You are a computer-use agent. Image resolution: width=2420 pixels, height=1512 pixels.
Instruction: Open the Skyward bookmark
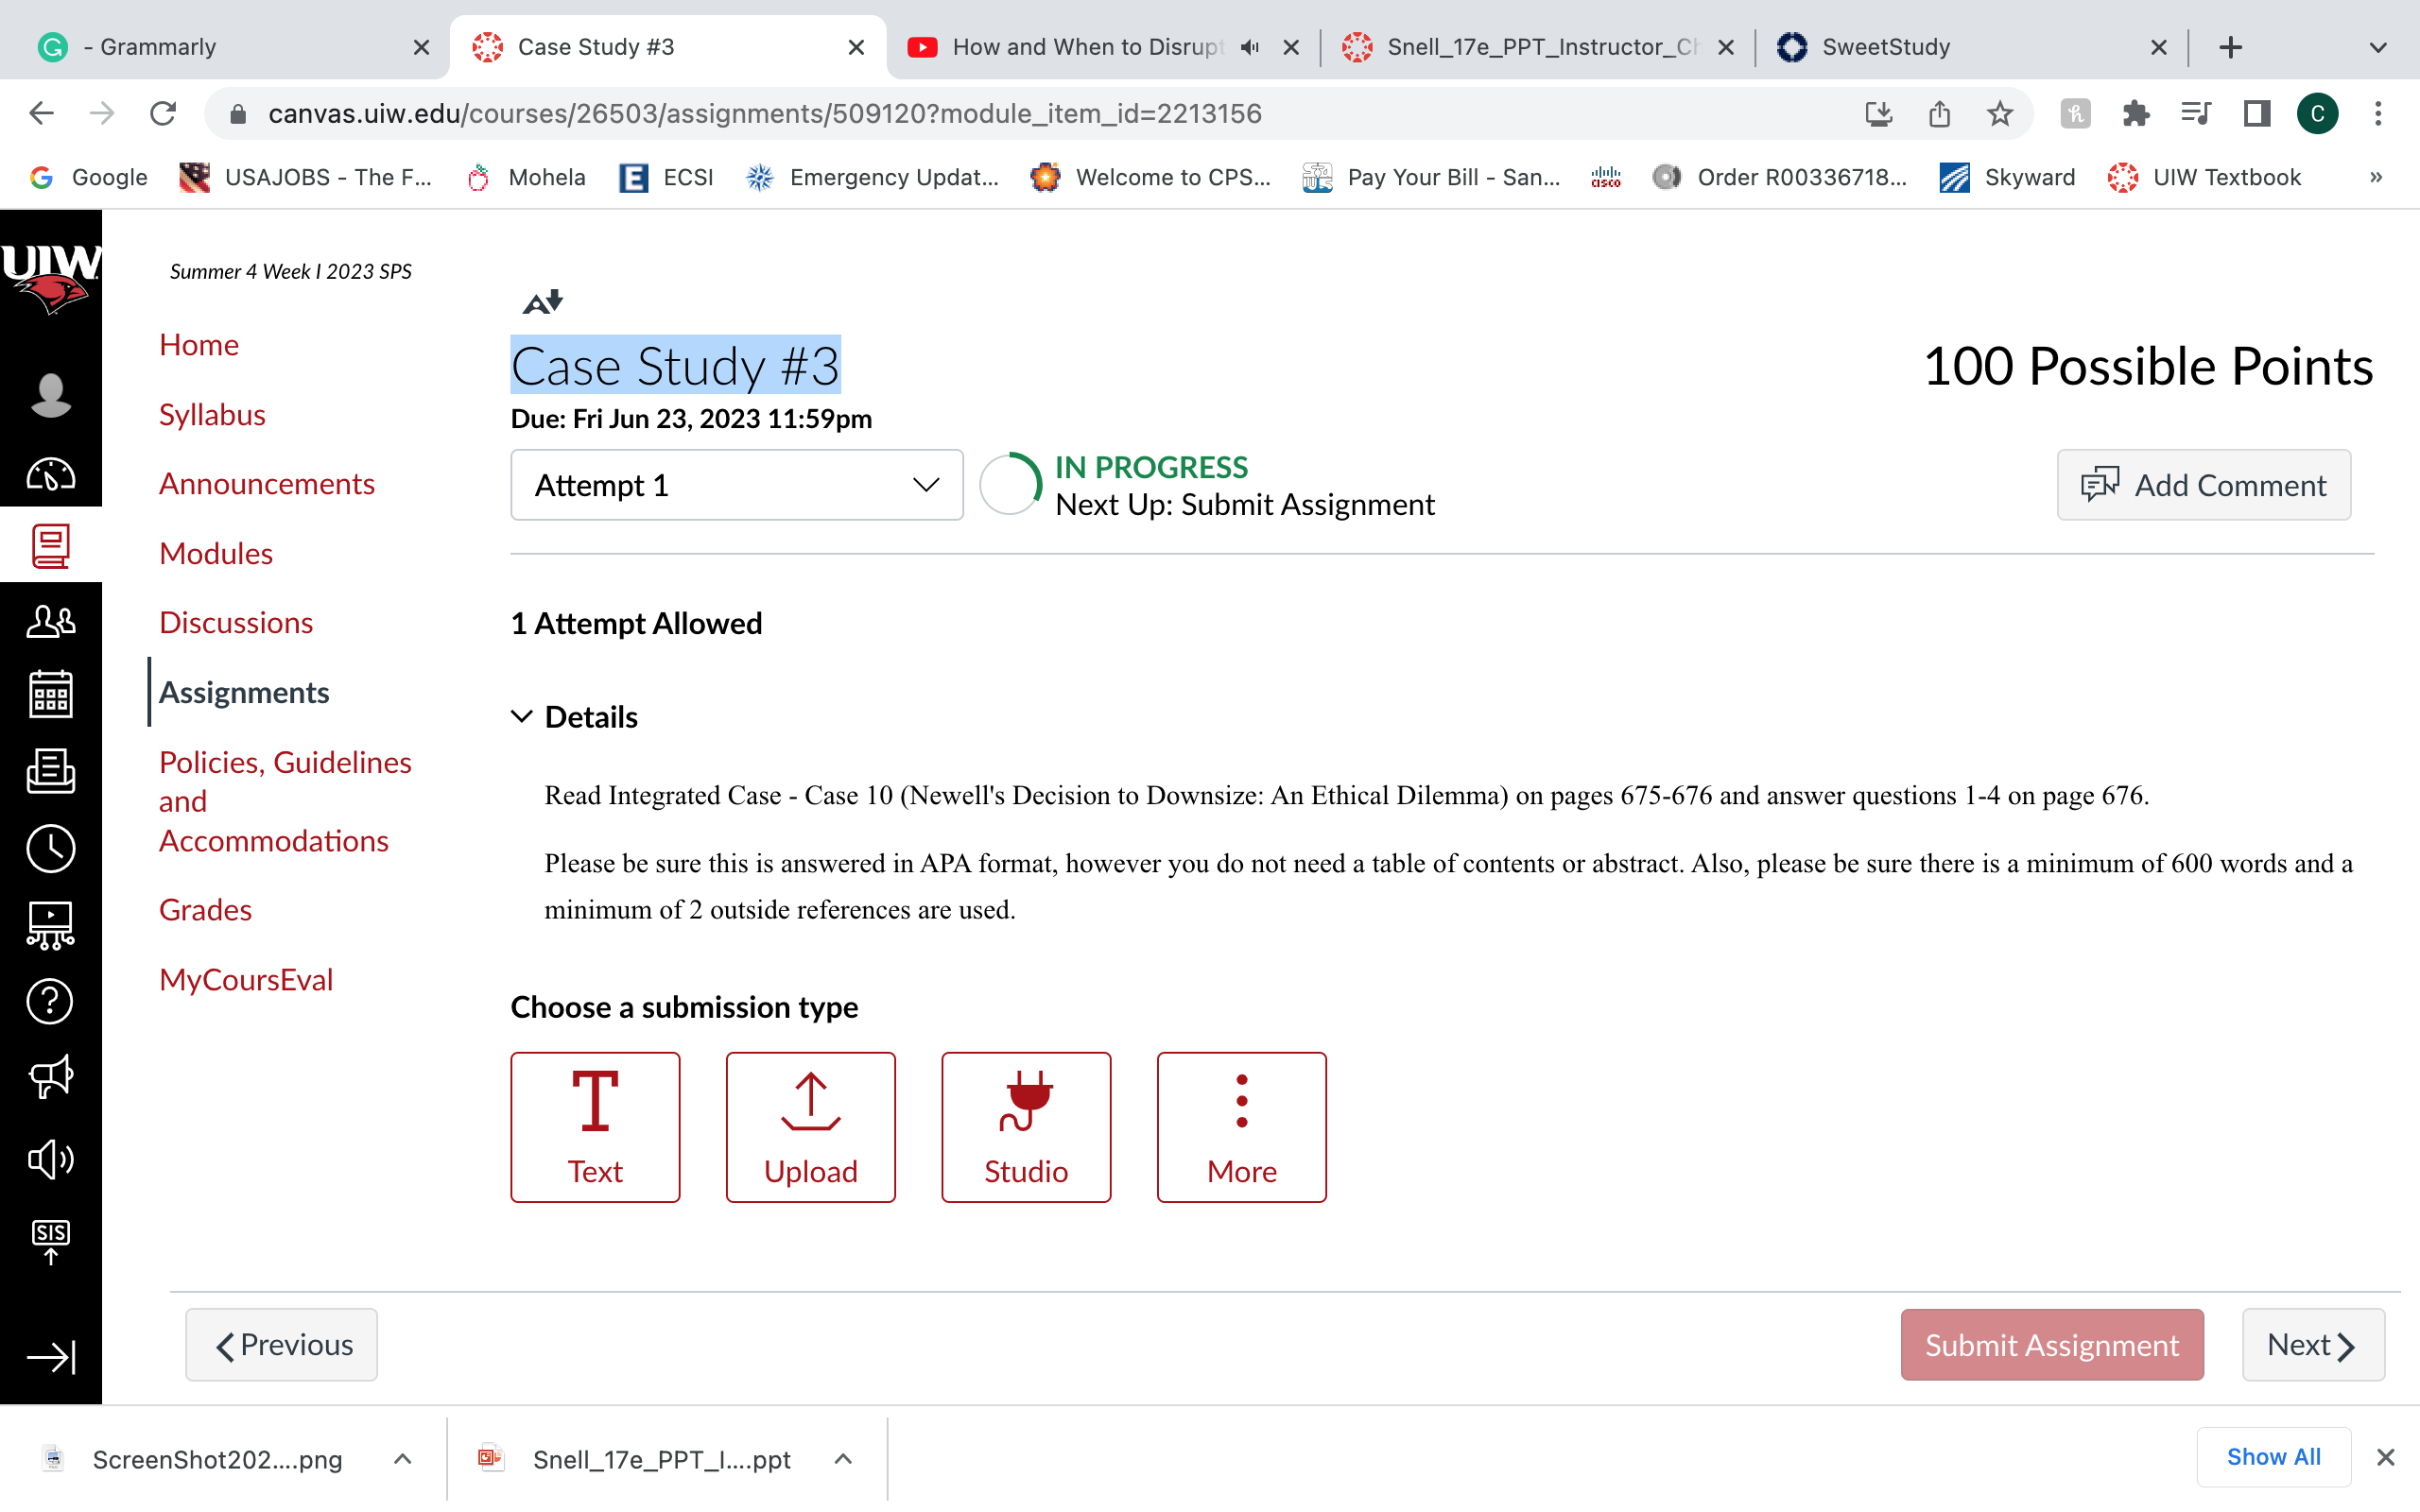click(x=2007, y=177)
